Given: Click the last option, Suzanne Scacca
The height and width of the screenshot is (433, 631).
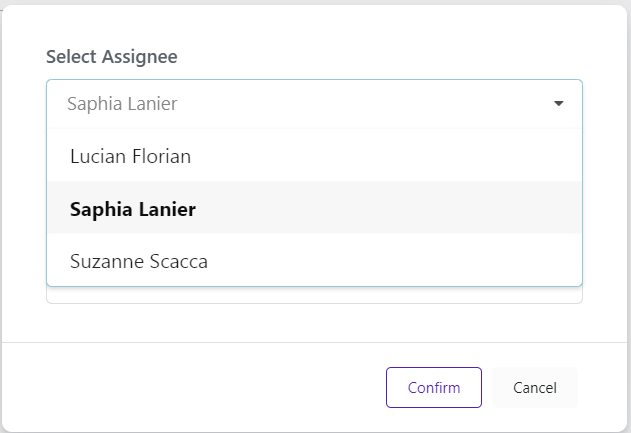Looking at the screenshot, I should pos(137,261).
